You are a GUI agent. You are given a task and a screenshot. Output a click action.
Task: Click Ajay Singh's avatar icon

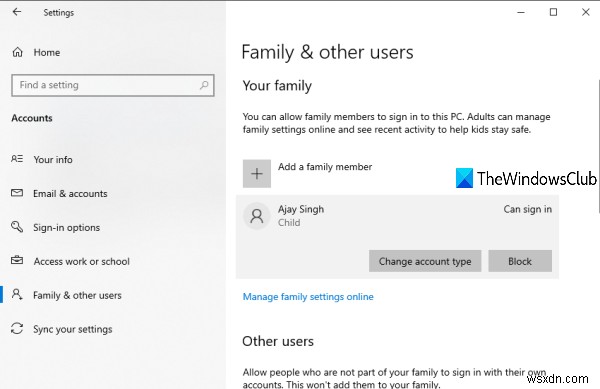[x=257, y=216]
